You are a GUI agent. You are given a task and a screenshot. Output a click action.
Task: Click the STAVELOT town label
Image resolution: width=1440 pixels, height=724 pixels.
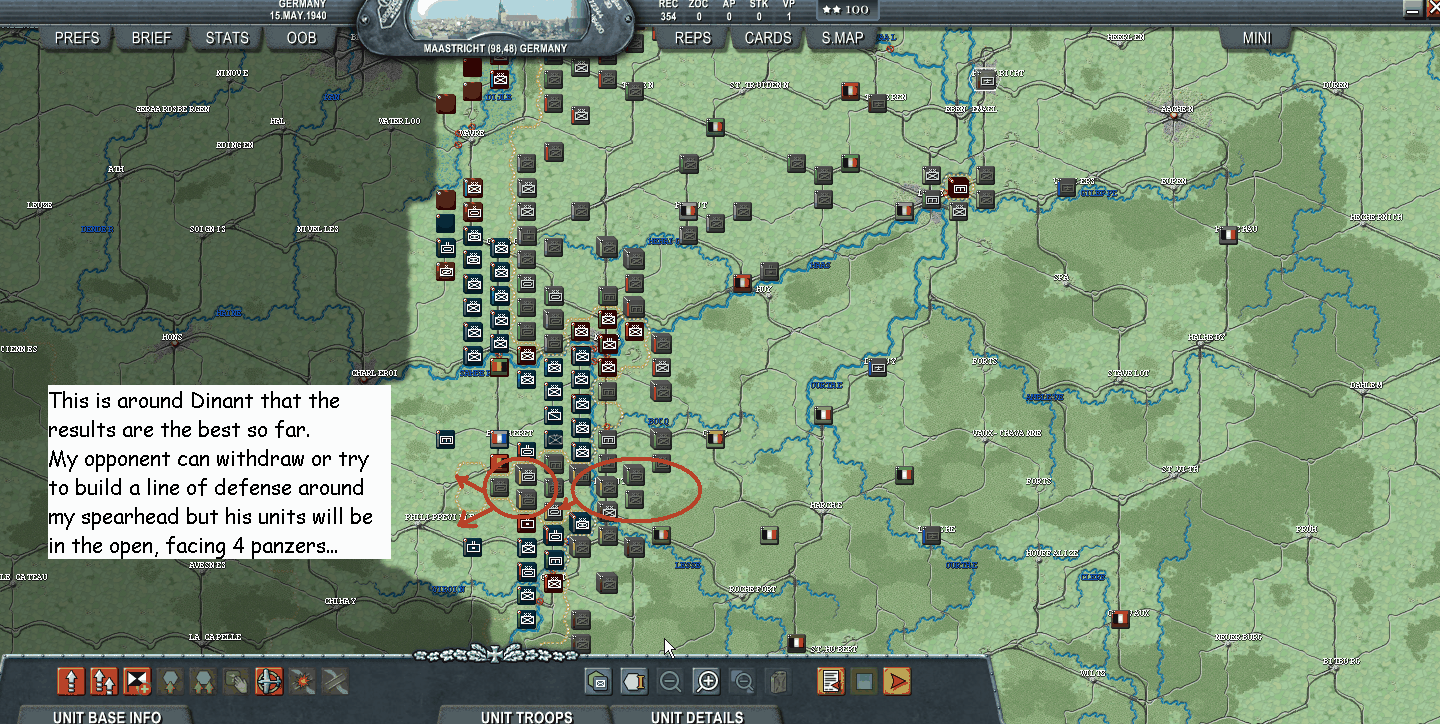1128,373
